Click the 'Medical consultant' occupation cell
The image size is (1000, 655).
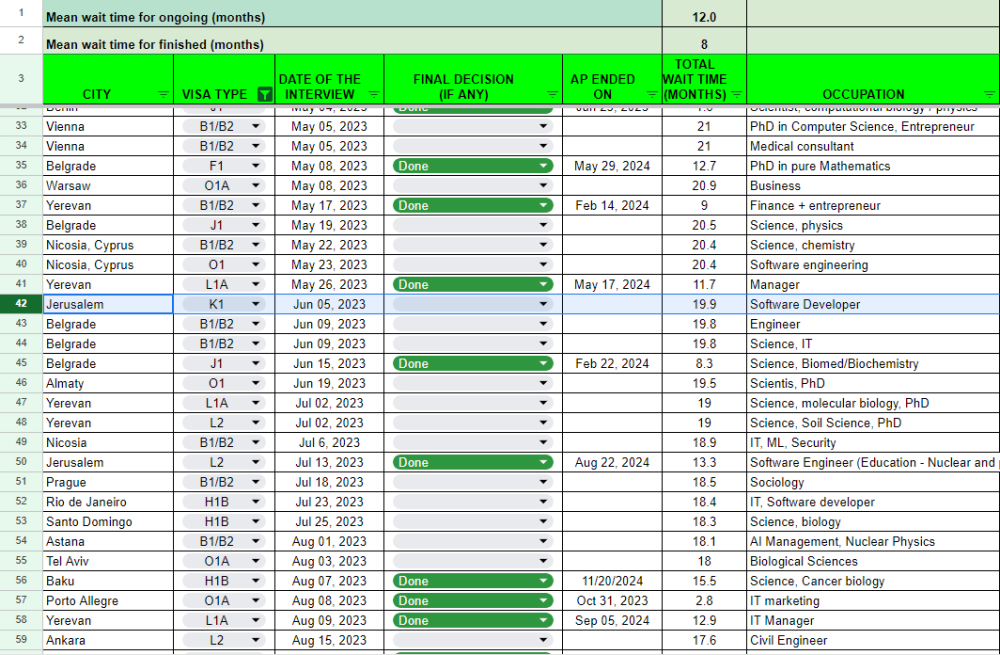click(873, 146)
